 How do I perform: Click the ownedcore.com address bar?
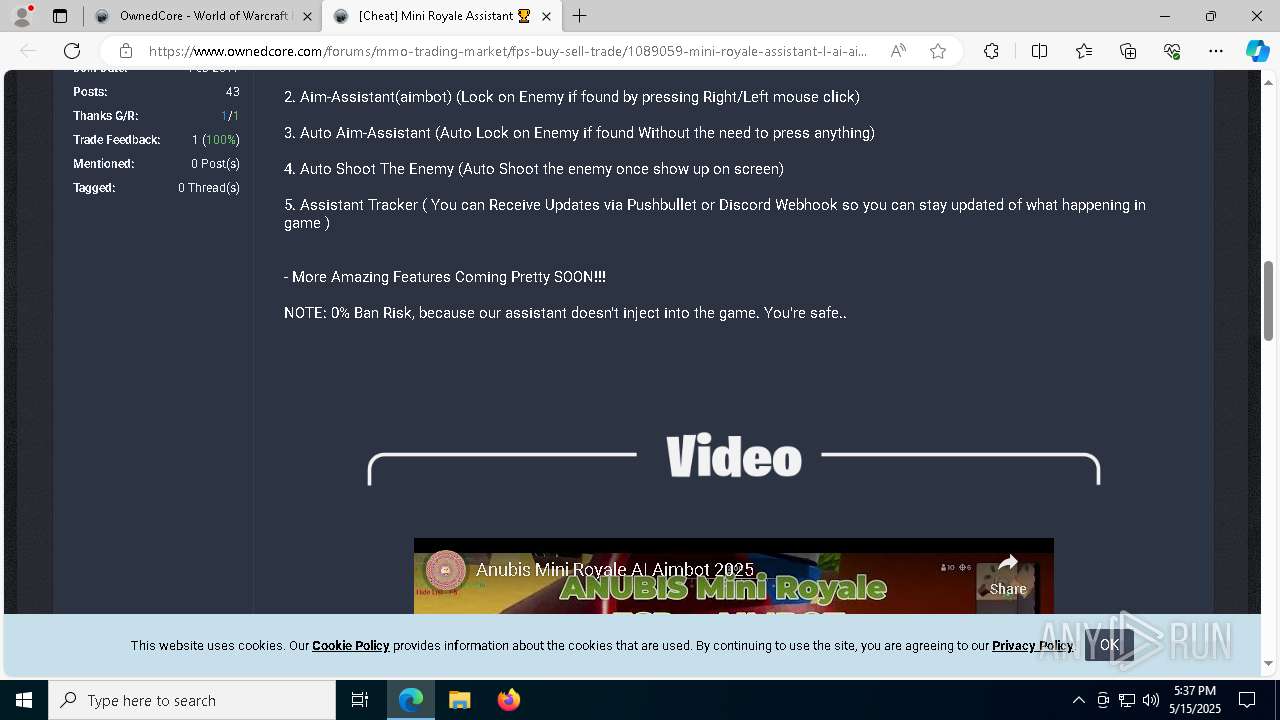pos(508,51)
